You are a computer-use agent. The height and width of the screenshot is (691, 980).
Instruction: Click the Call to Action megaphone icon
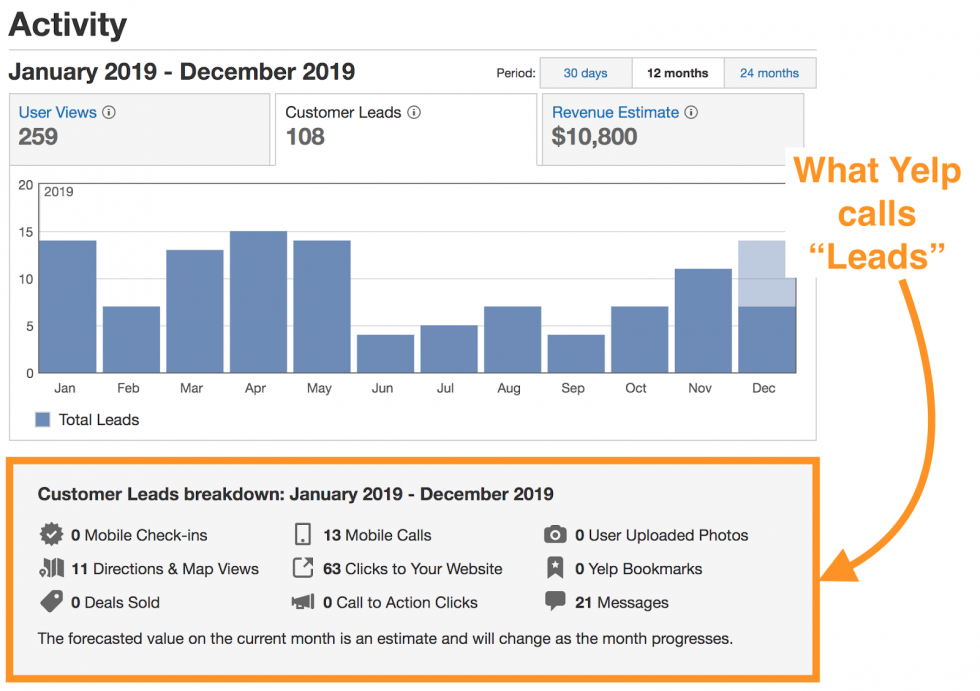(x=303, y=602)
